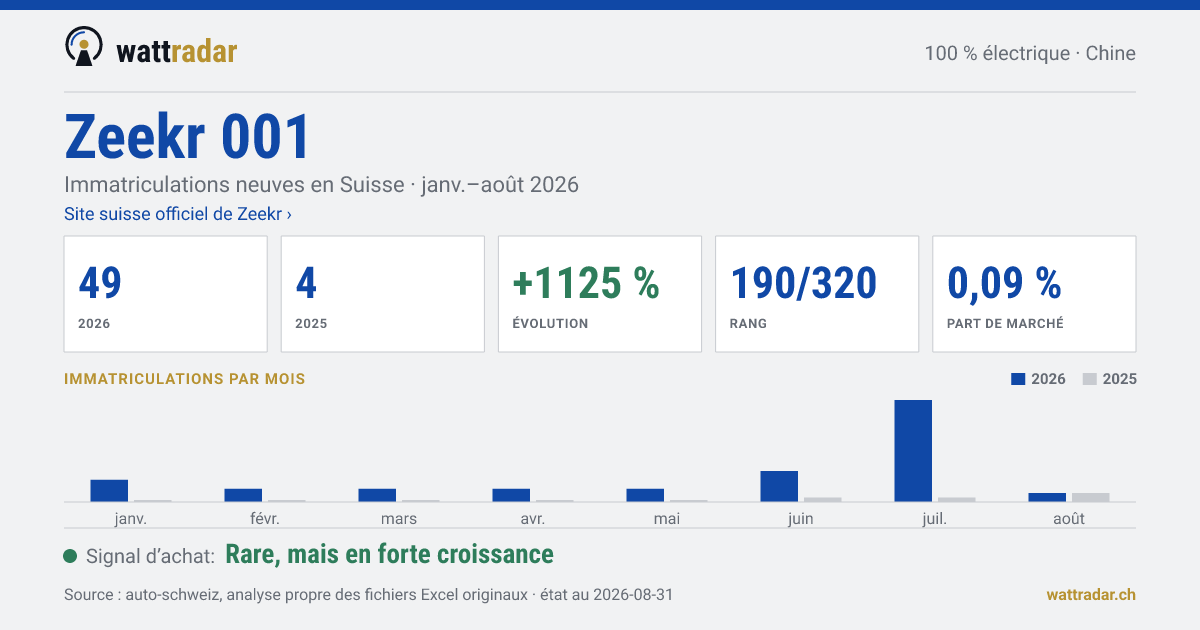Click the 2026 bar for mai
The width and height of the screenshot is (1200, 630).
(645, 495)
